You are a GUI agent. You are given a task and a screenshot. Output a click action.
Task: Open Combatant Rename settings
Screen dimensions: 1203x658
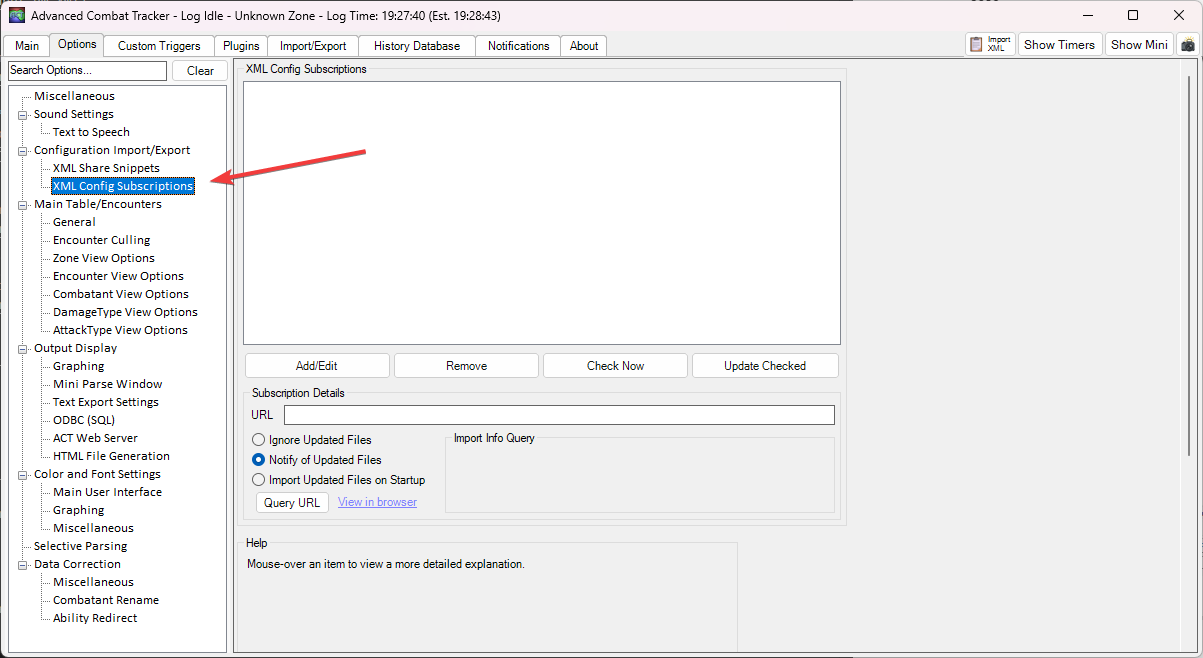(106, 600)
